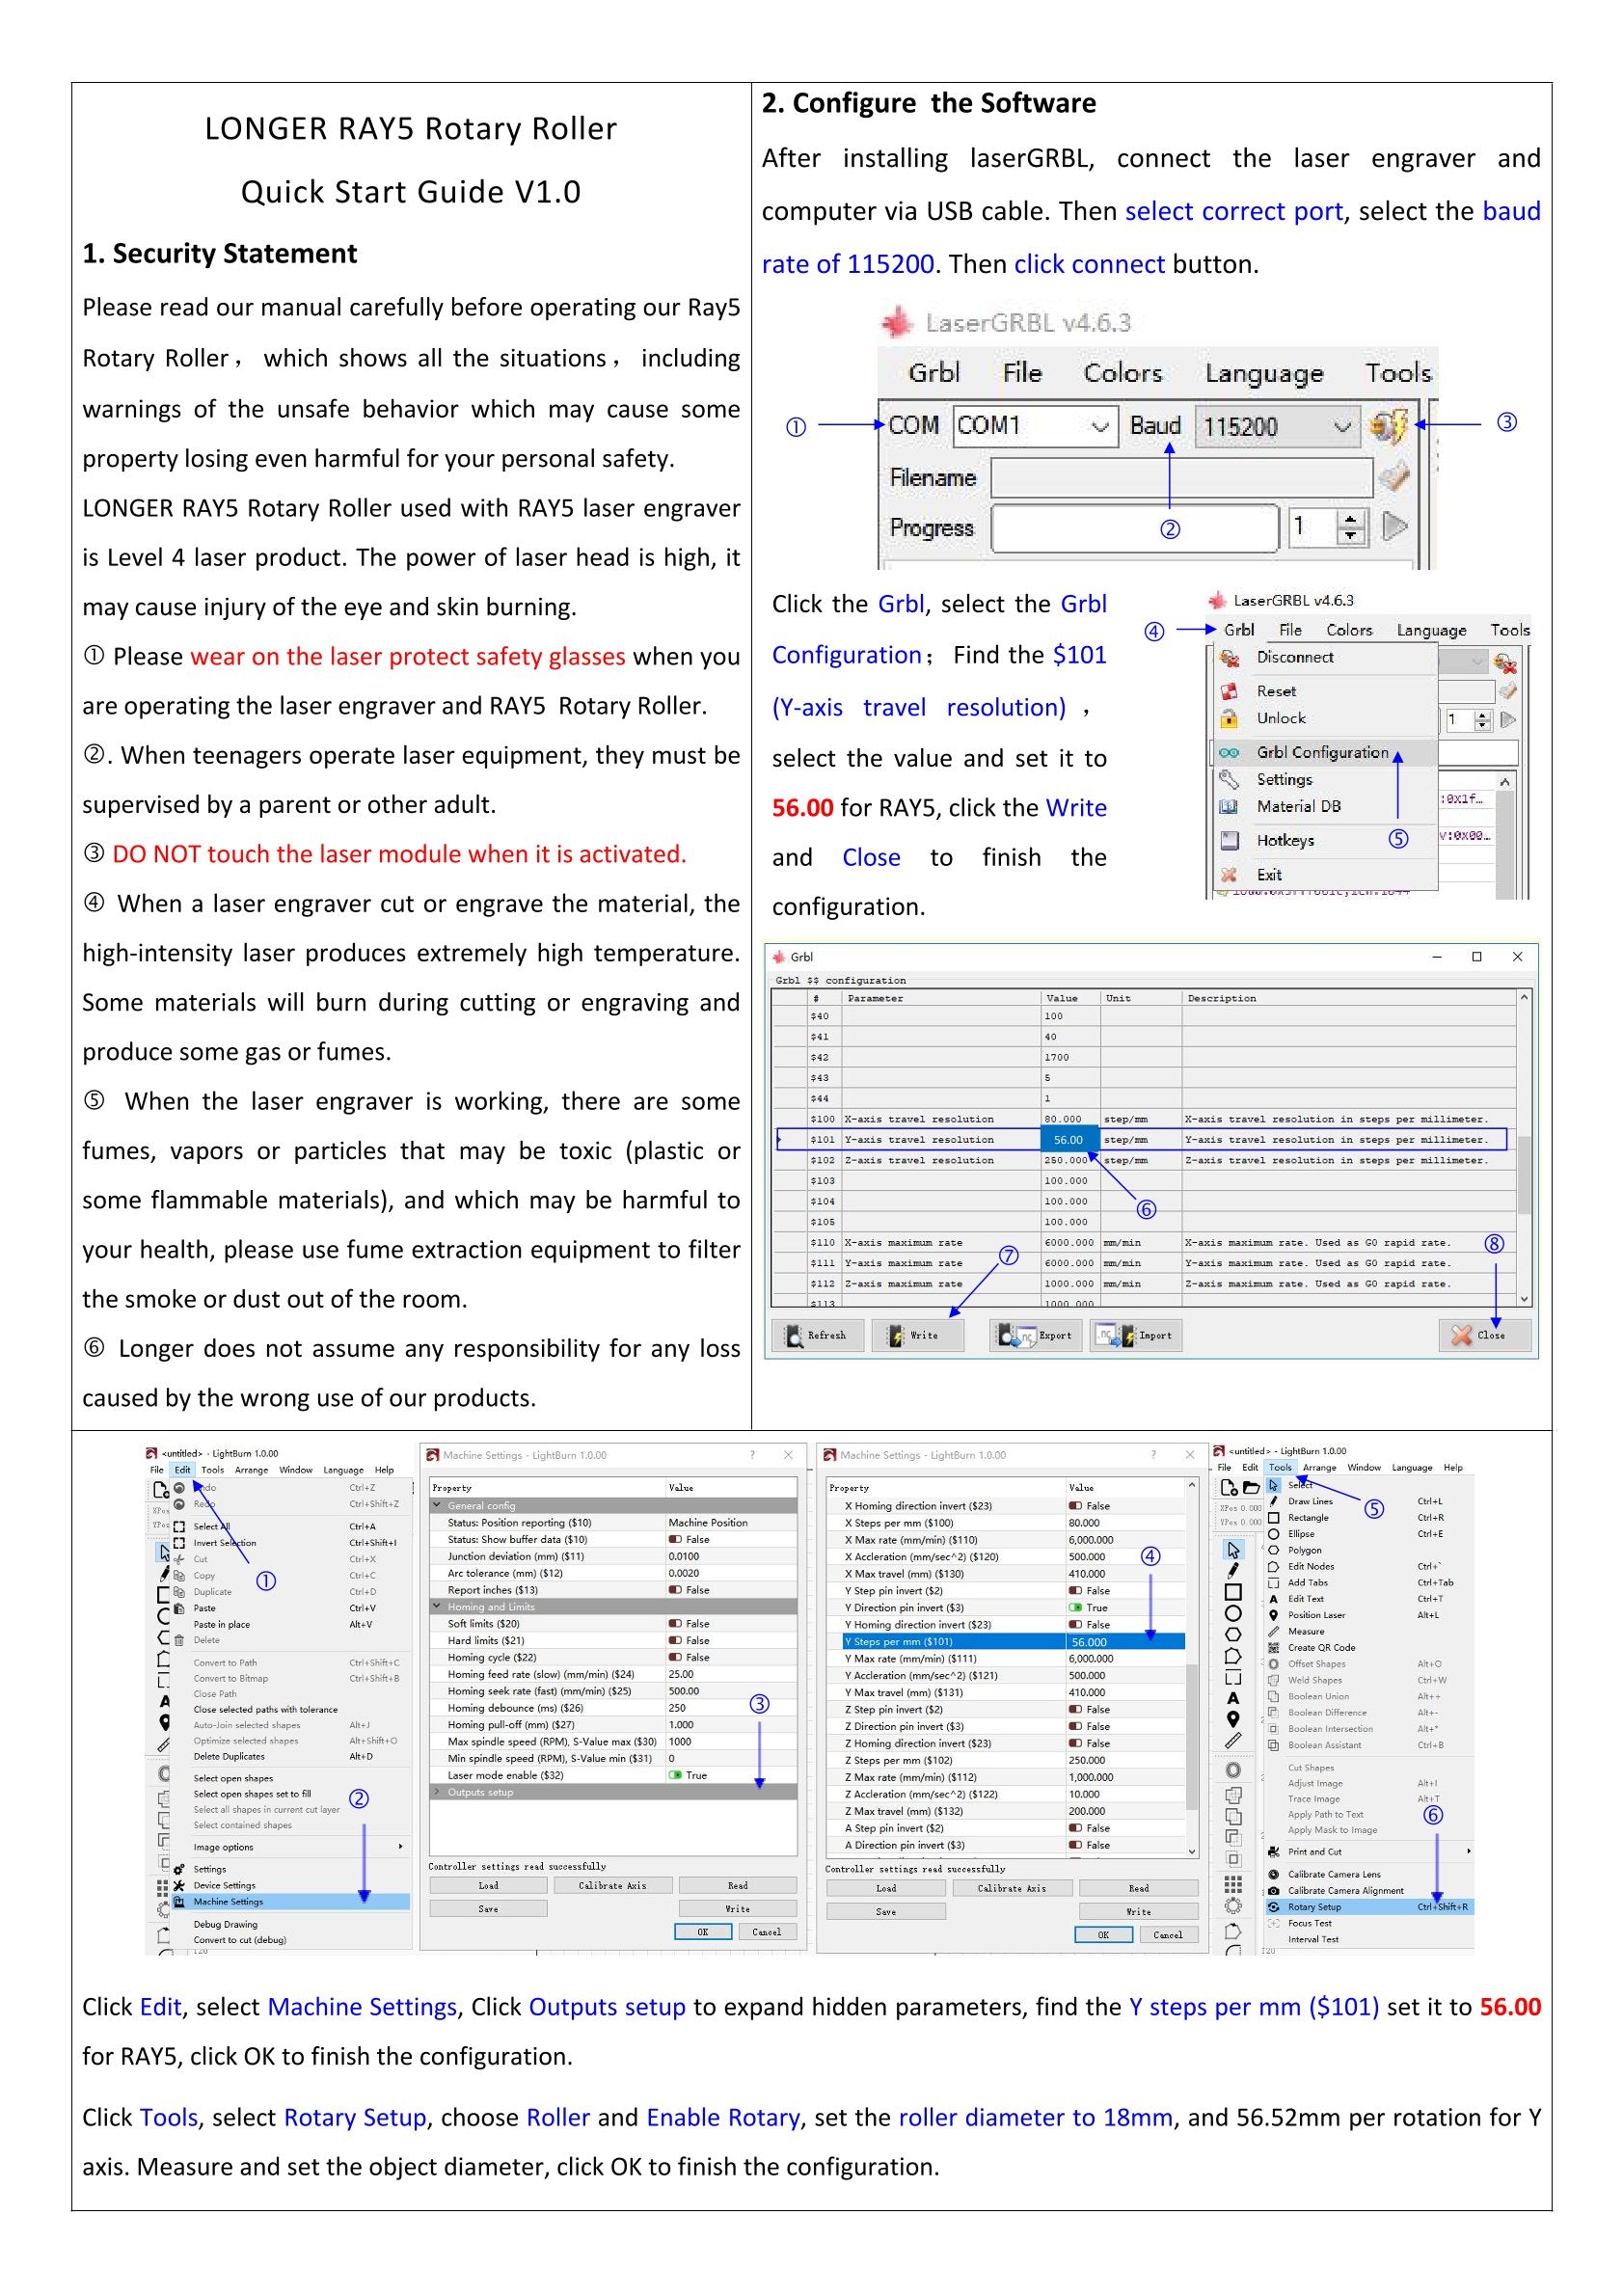
Task: Toggle the Homing cycle ($22) switch
Action: click(x=675, y=1657)
